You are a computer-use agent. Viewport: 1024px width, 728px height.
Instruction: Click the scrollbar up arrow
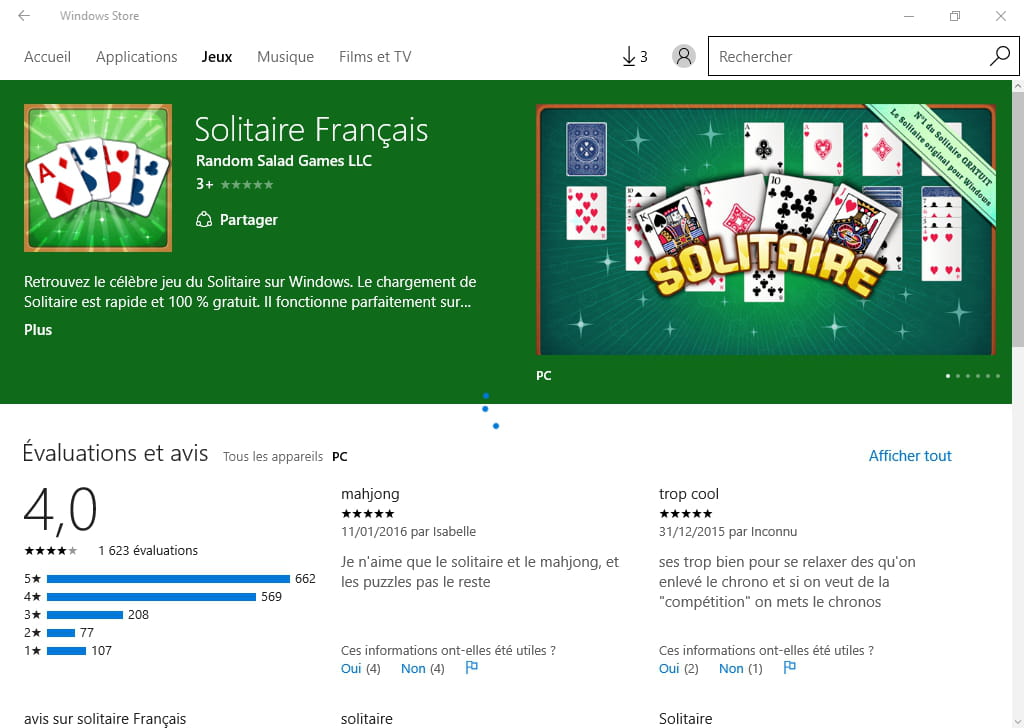tap(1018, 86)
